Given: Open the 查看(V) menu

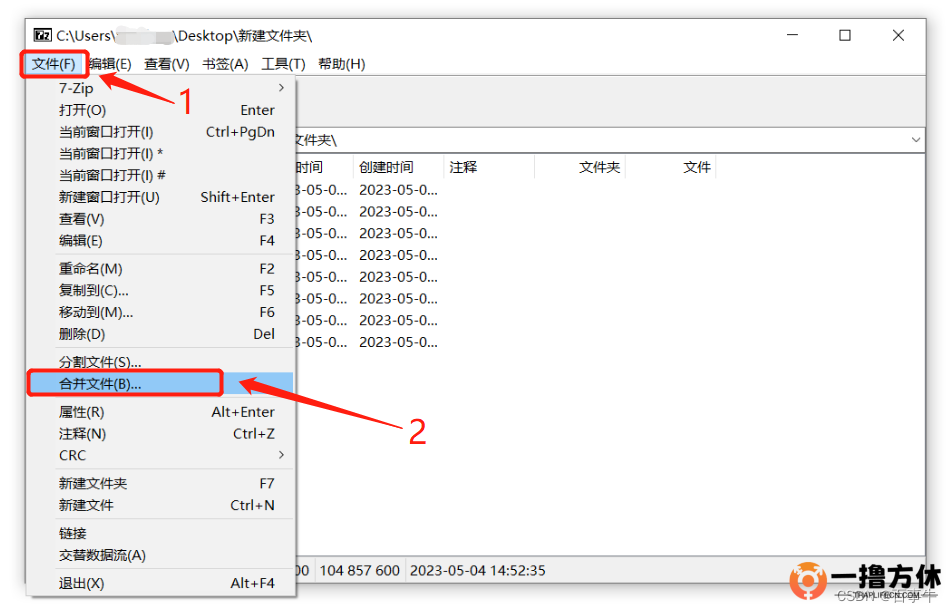Looking at the screenshot, I should pyautogui.click(x=166, y=64).
